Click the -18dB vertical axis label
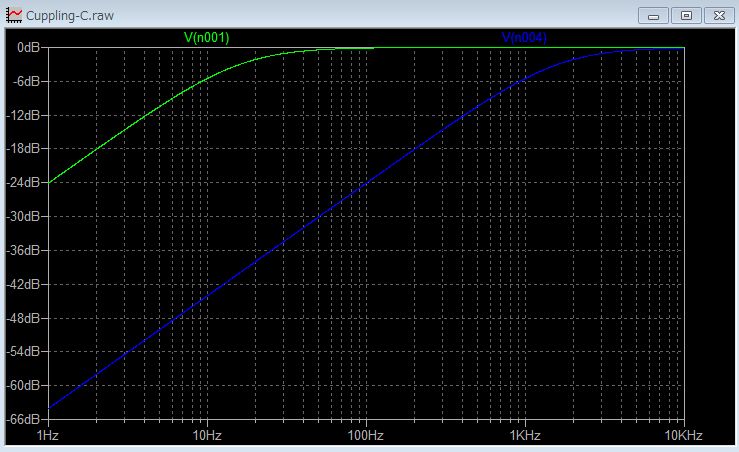739x452 pixels. tap(23, 148)
